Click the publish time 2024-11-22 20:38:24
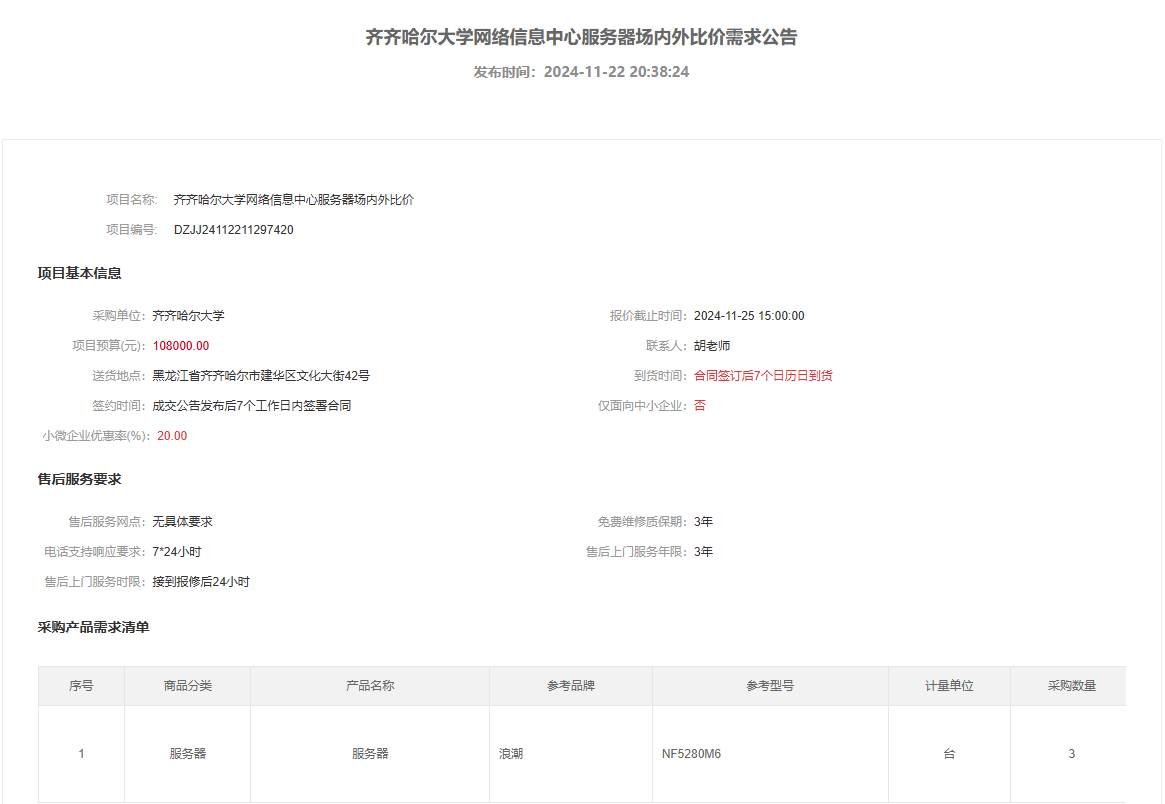1165x804 pixels. [x=616, y=72]
